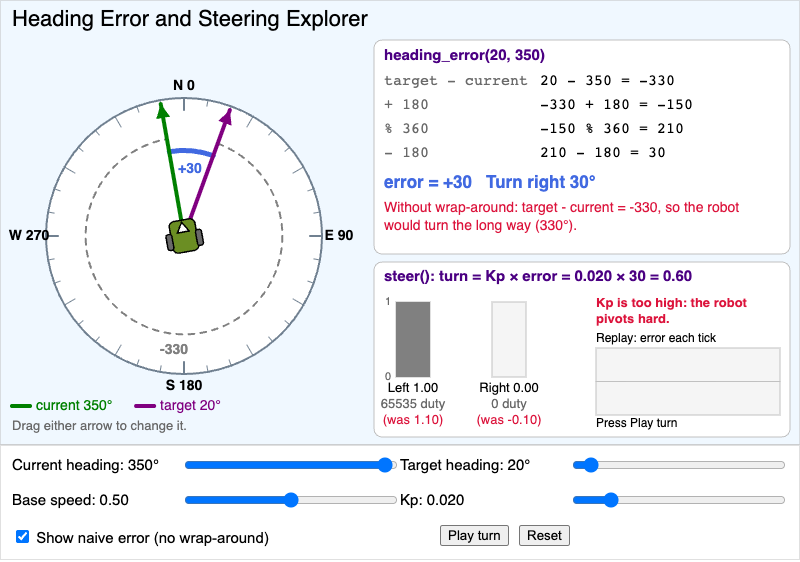Click the '% 360' step label
The image size is (800, 562).
tap(406, 129)
